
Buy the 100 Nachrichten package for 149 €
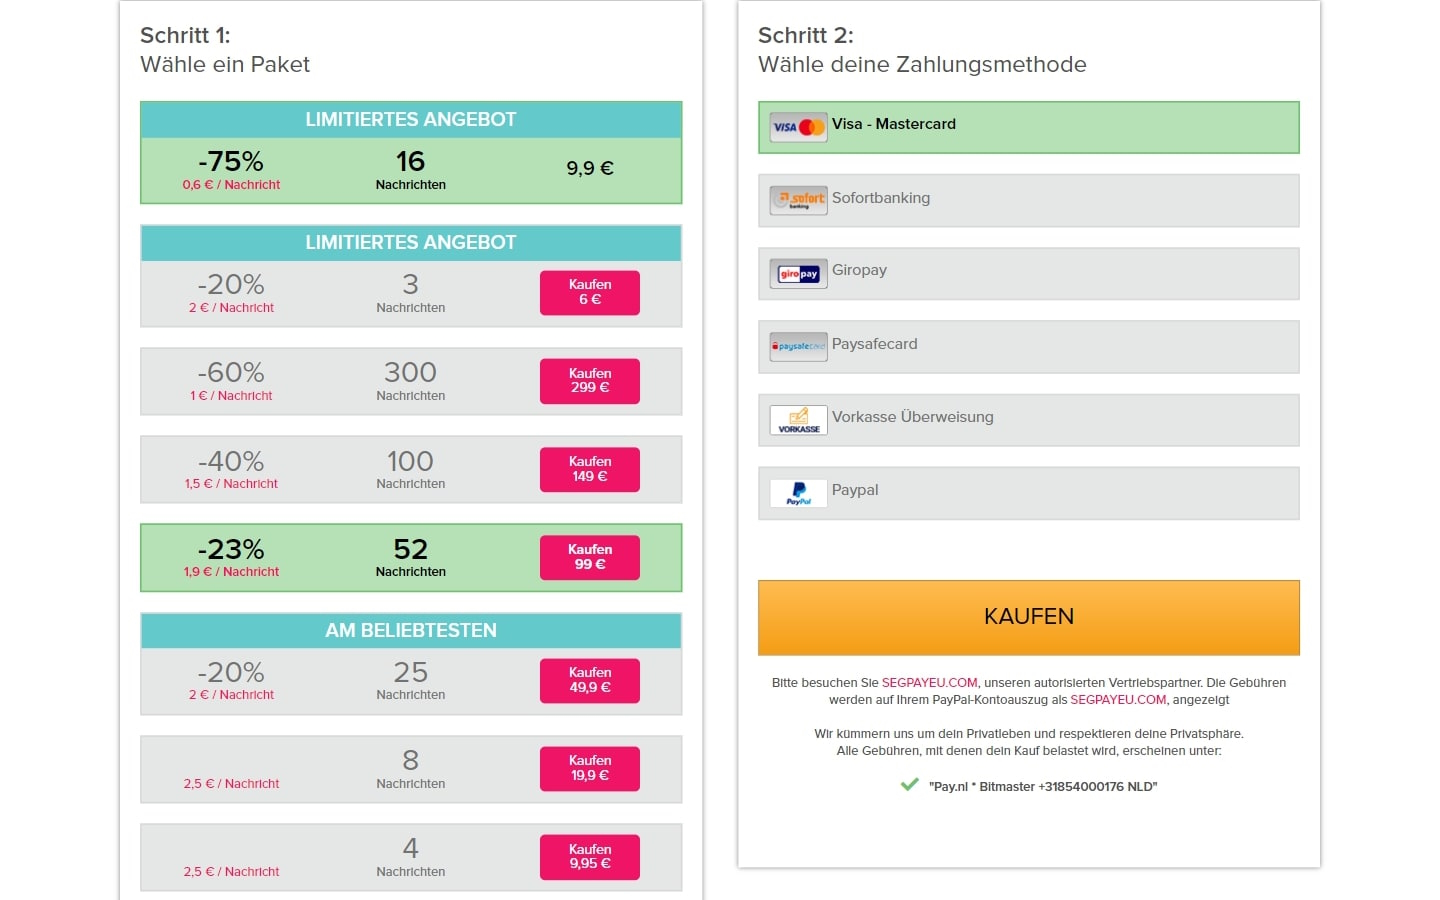590,469
